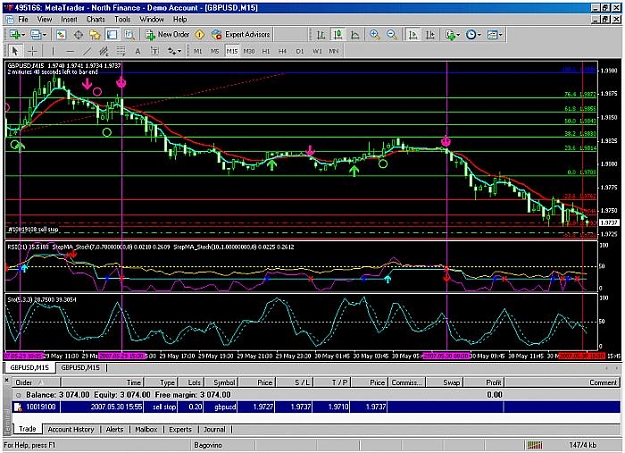
Task: Select the Fibonacci Retracement tool
Action: tap(121, 51)
